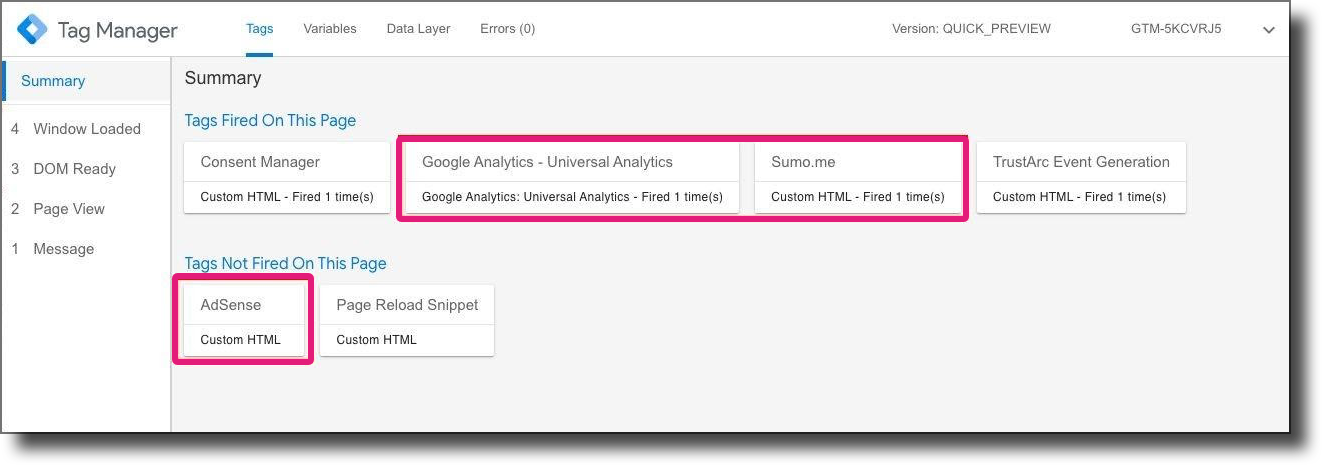Screen dimensions: 1322x465
Task: Click the Tag Manager logo icon
Action: [x=32, y=29]
